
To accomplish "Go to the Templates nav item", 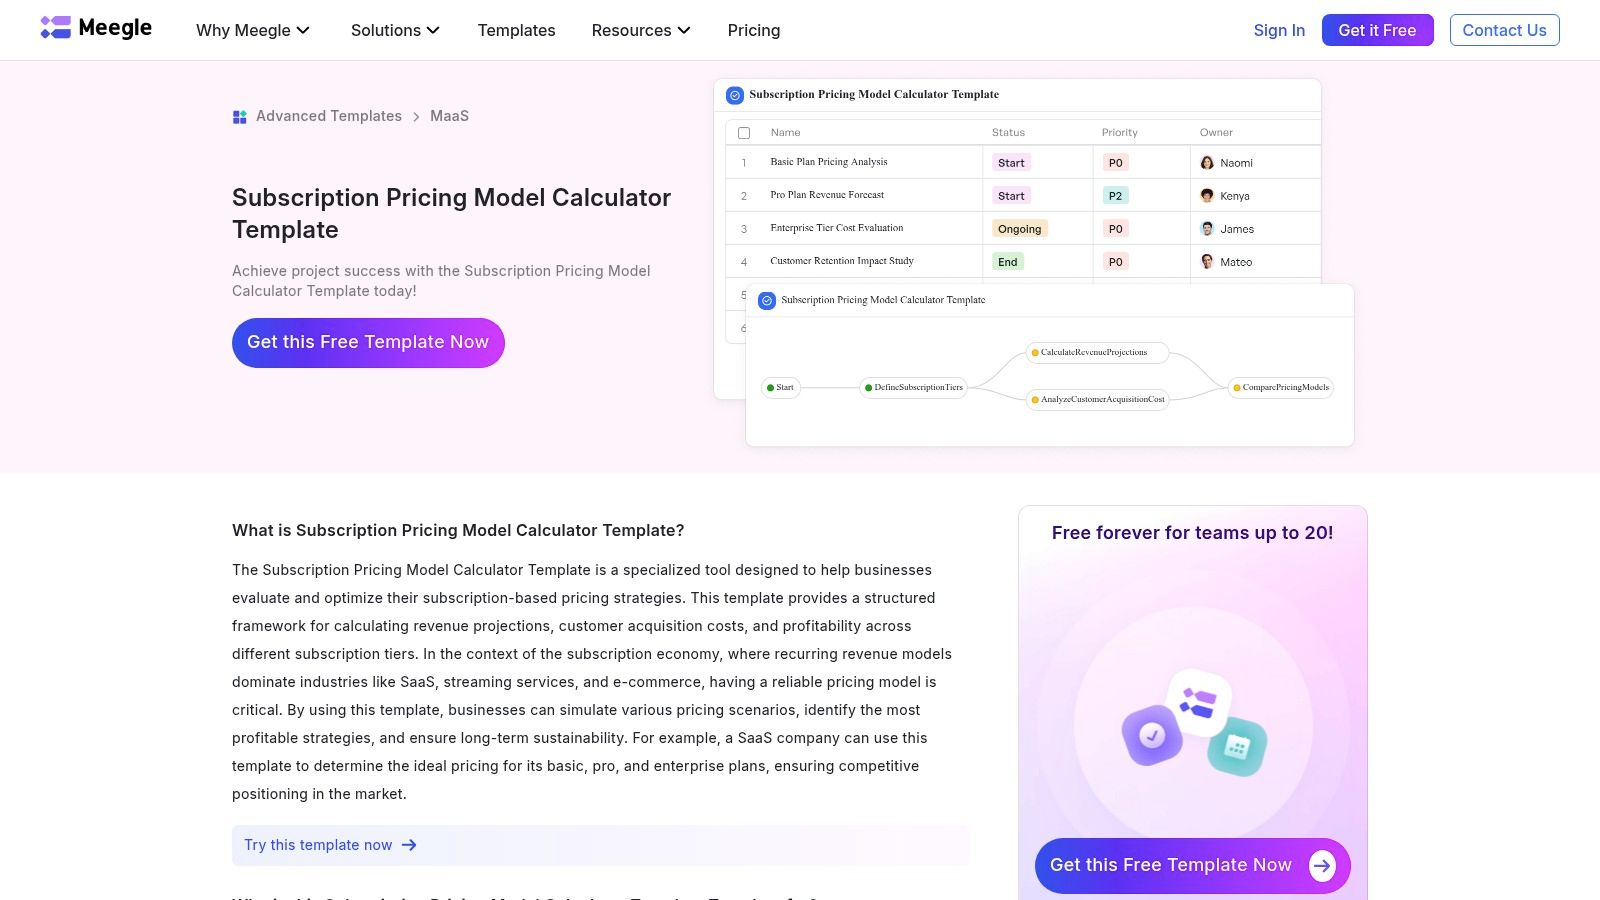I will [x=516, y=30].
